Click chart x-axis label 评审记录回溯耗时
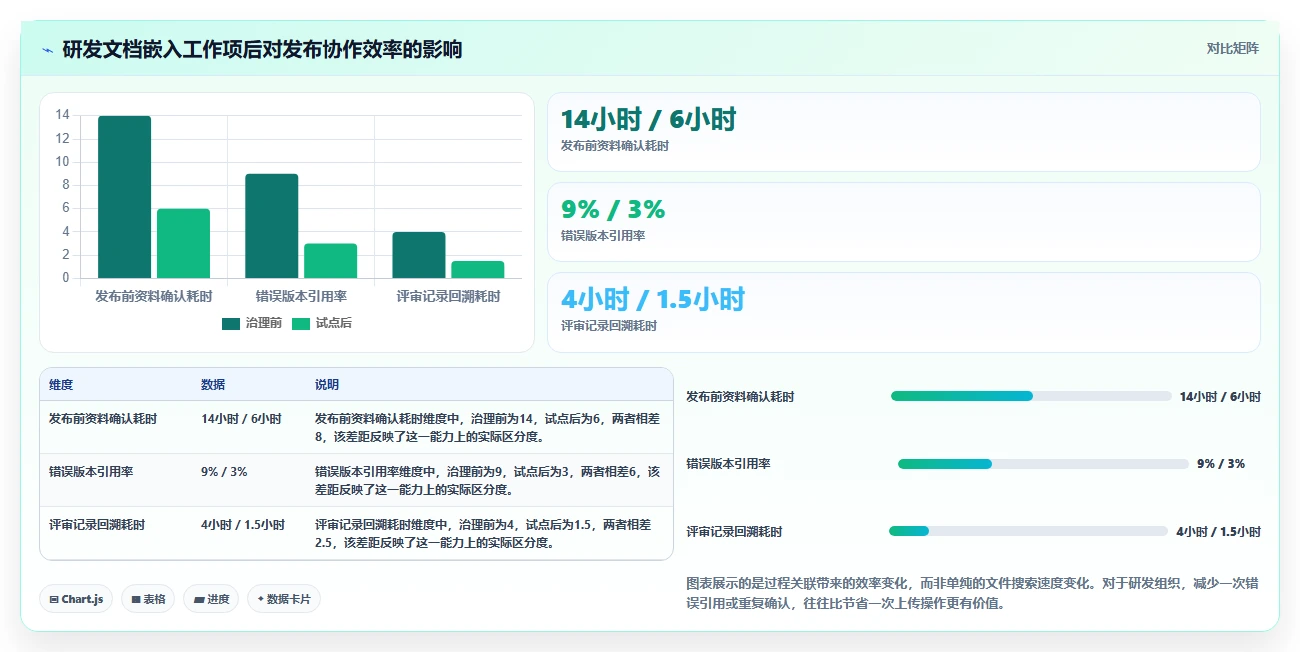 pos(448,297)
